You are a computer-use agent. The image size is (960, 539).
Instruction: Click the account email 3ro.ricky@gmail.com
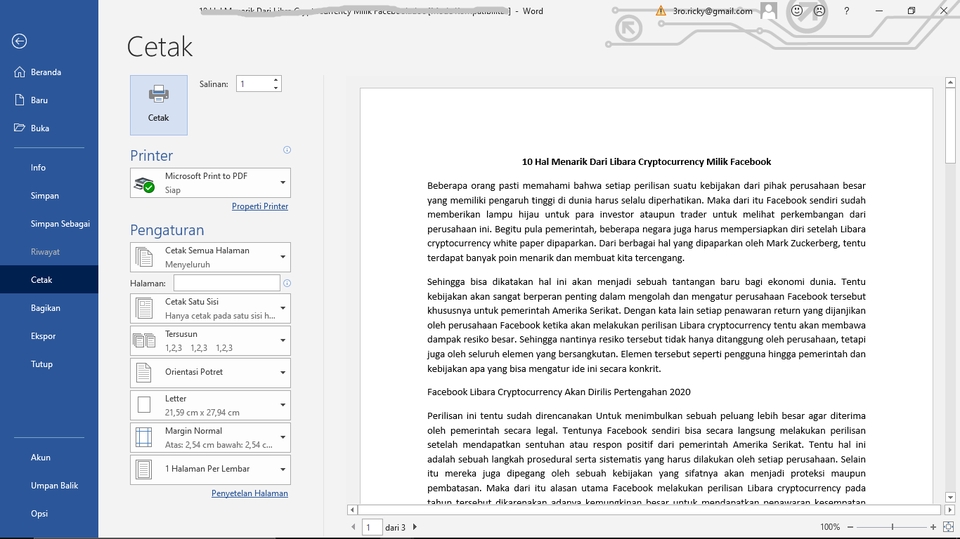[x=713, y=11]
